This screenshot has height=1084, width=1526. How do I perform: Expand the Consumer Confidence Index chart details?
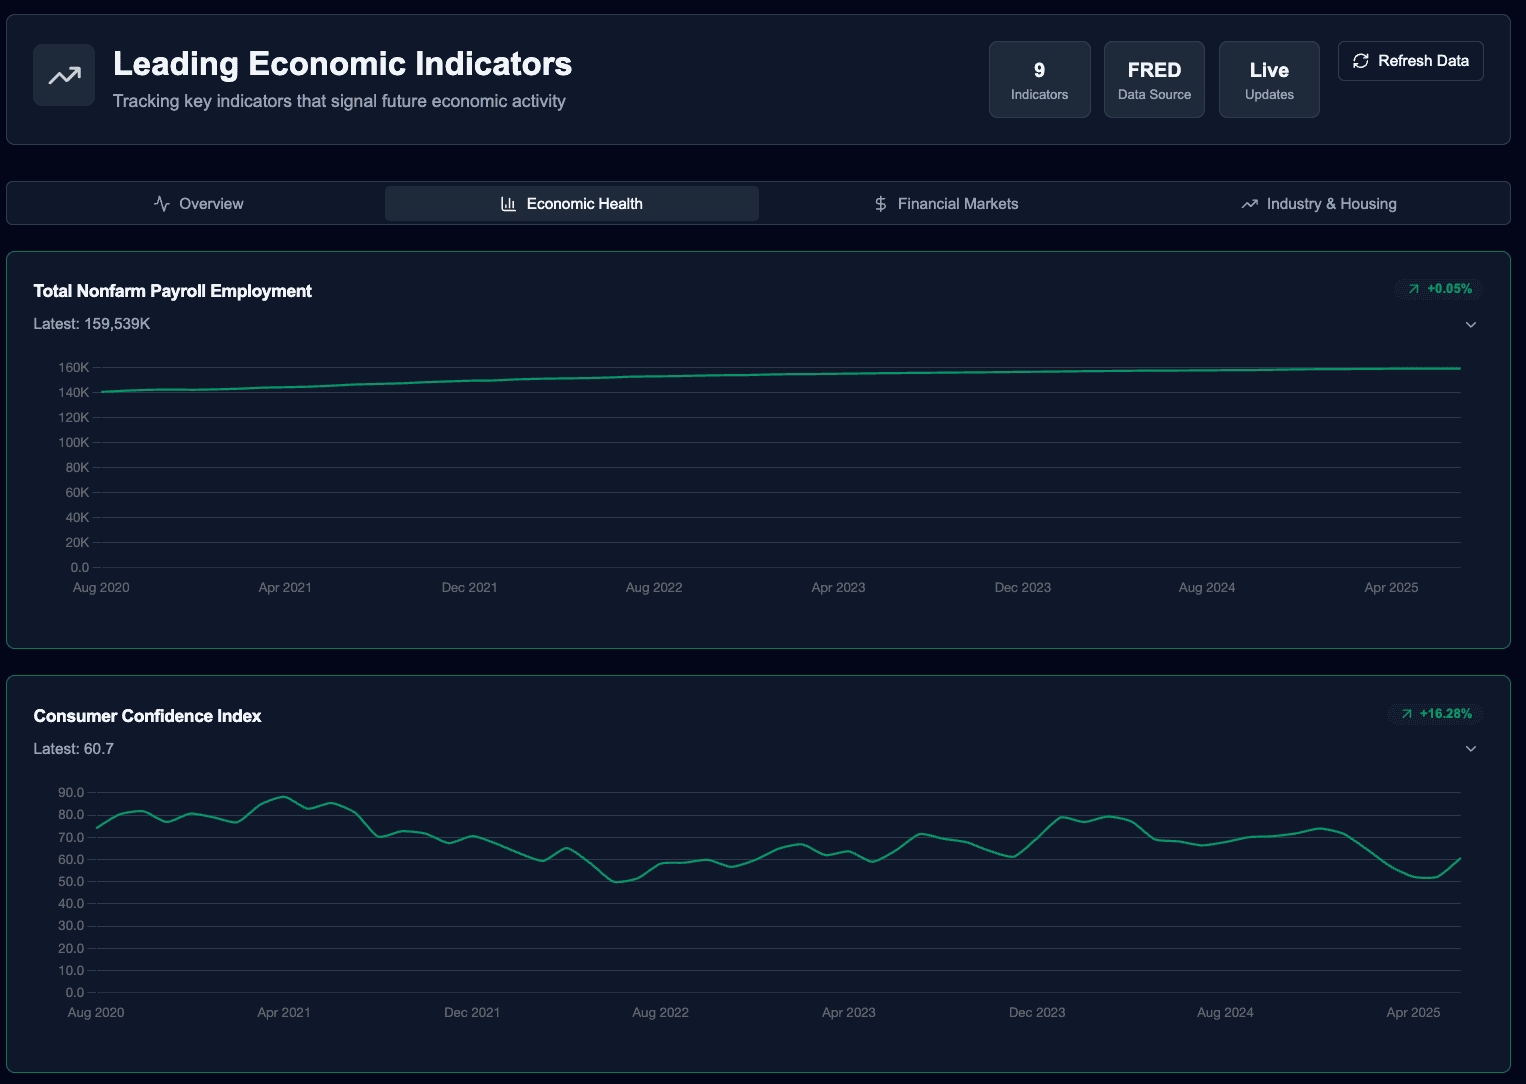1471,748
